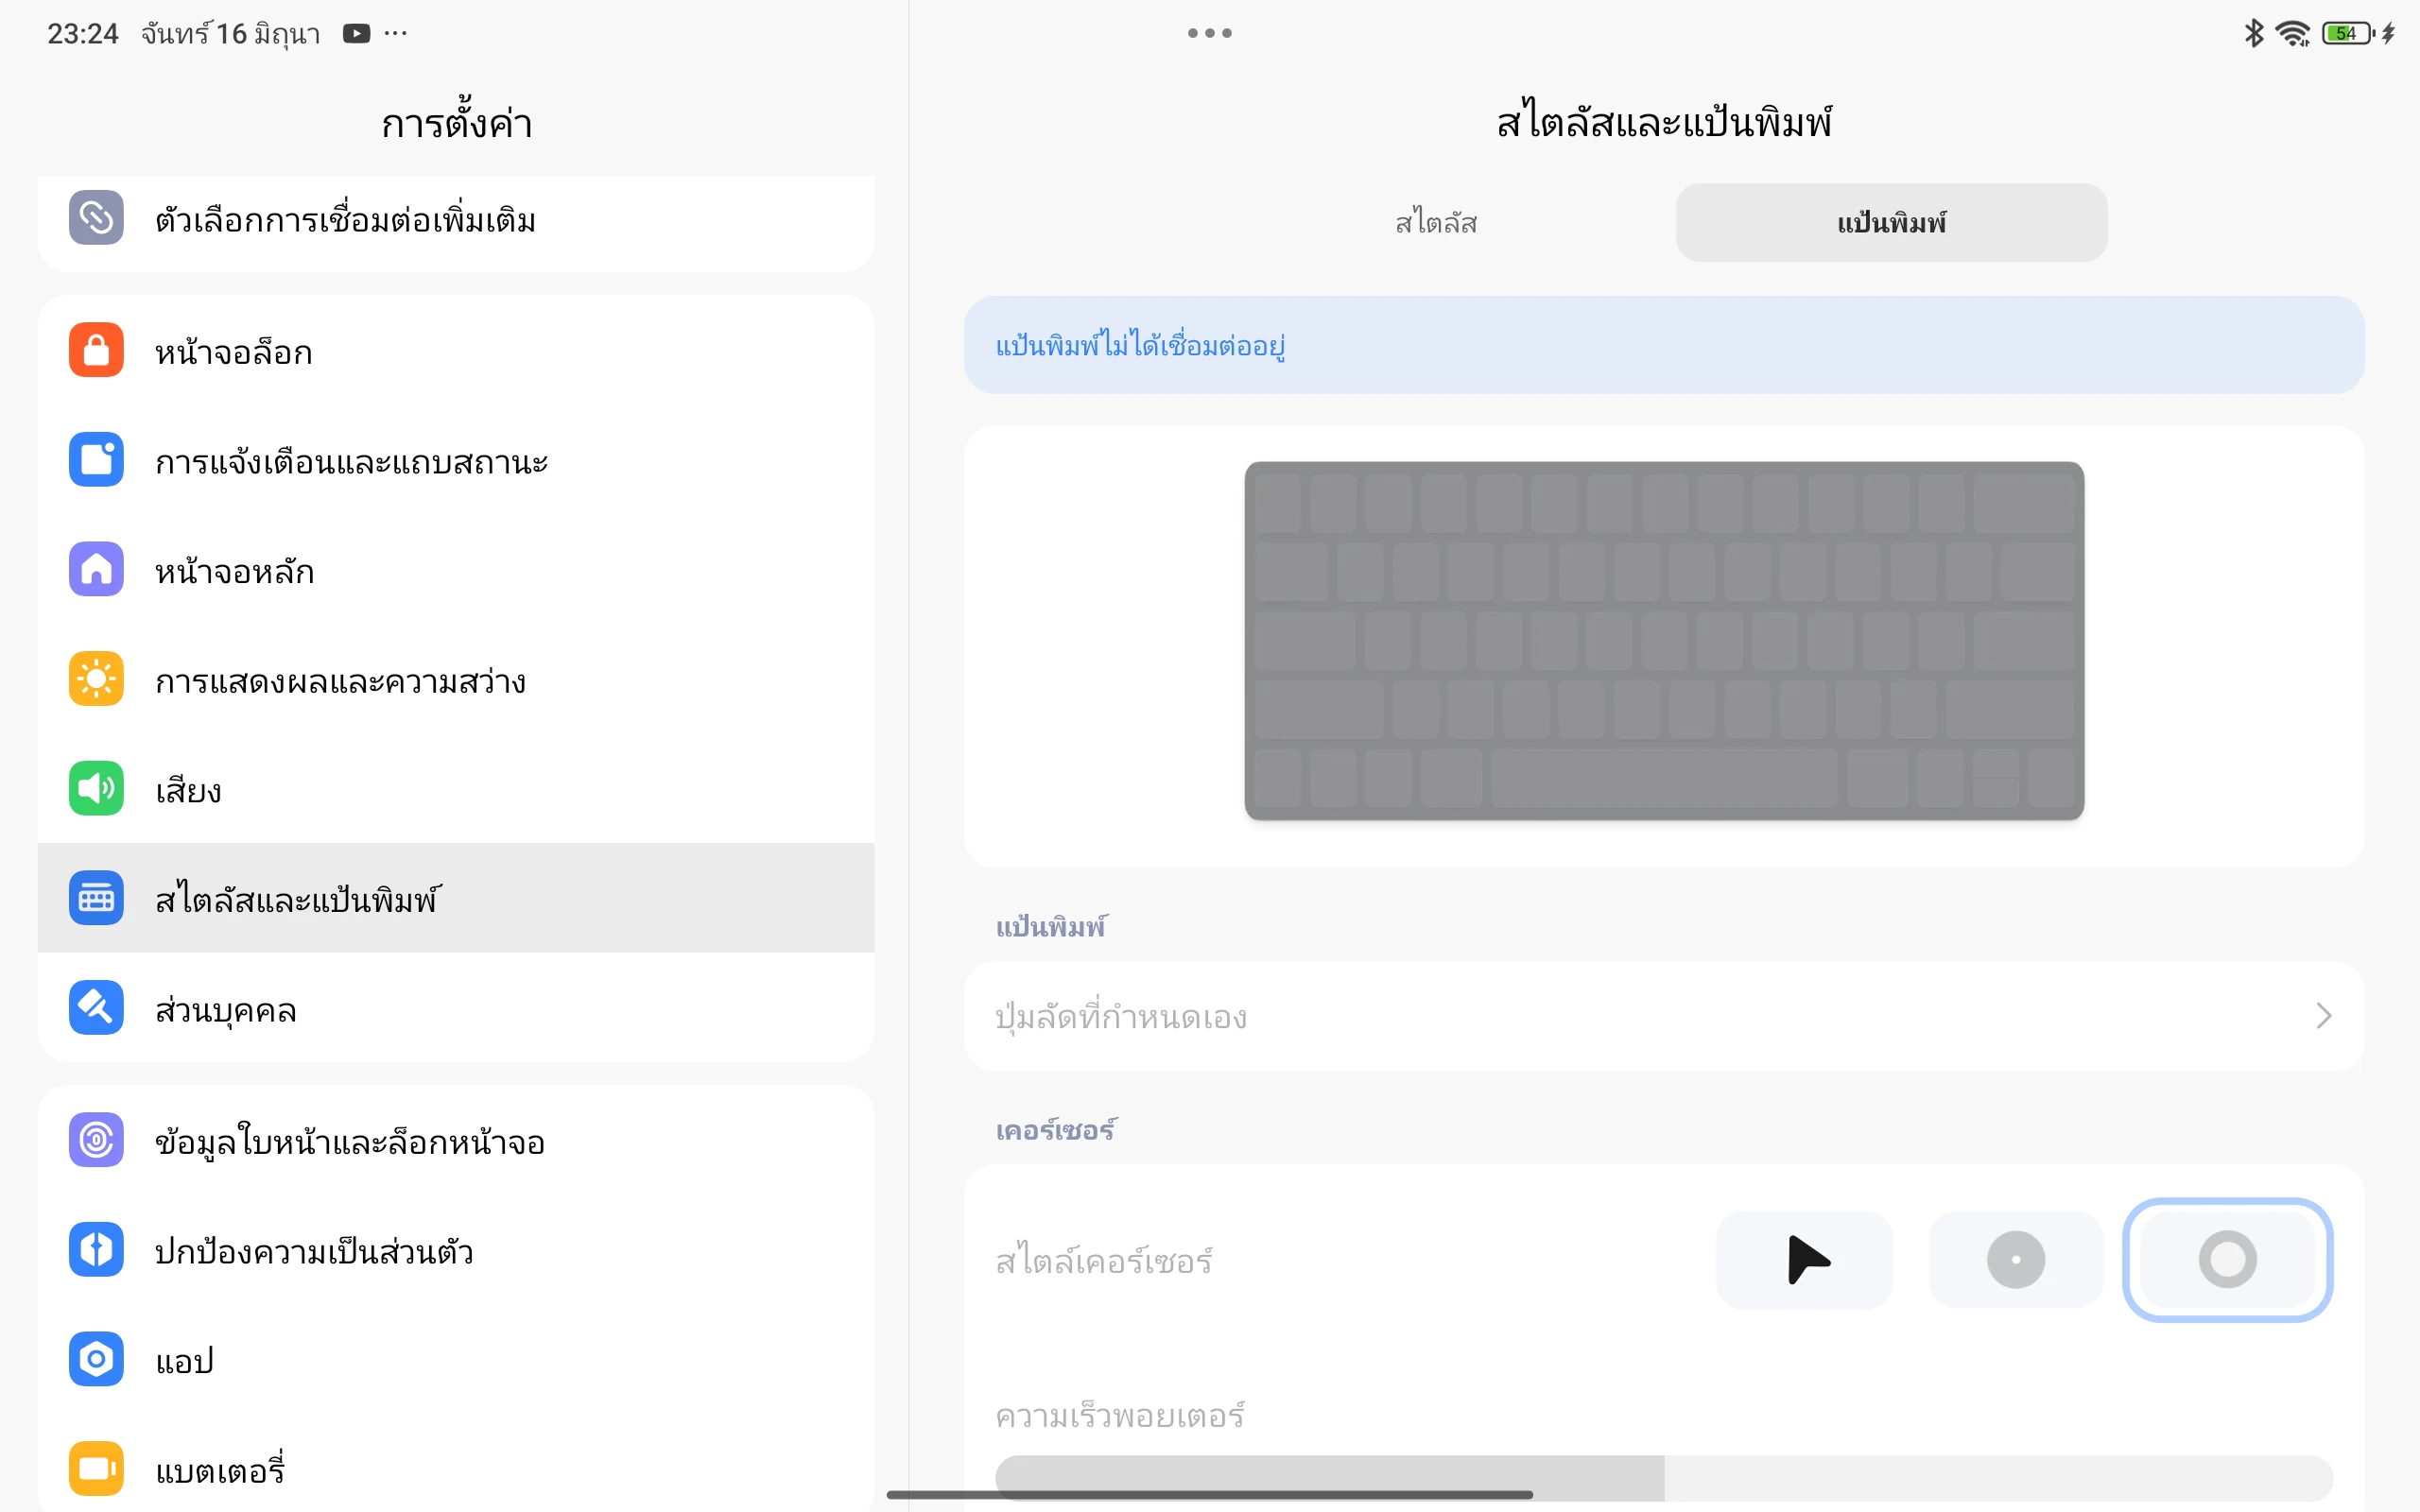Tap the home gesture bar at bottom
The image size is (2420, 1512).
click(x=1210, y=1494)
